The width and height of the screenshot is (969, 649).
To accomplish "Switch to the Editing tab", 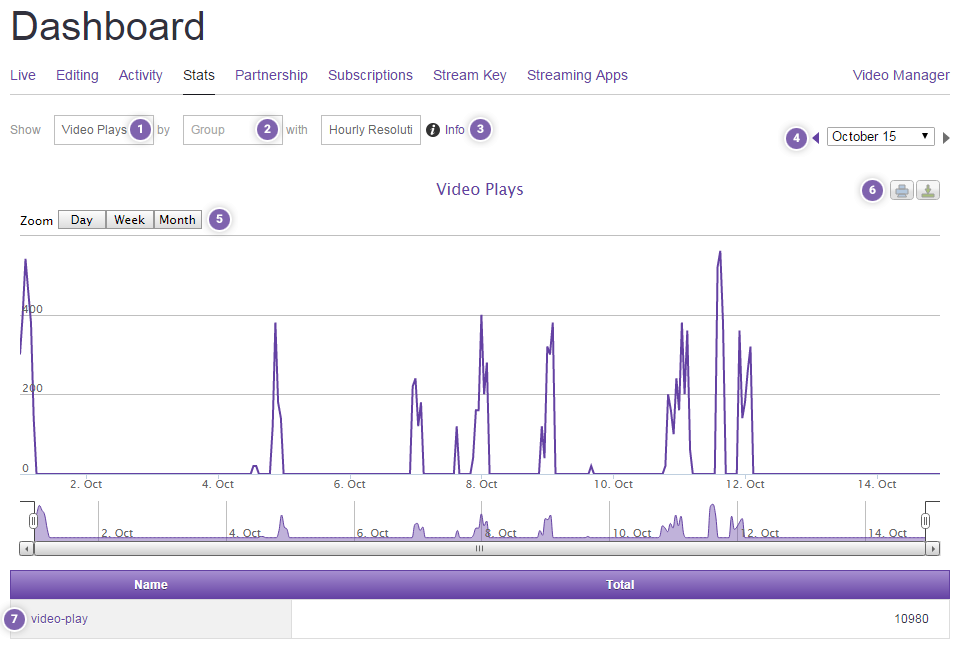I will click(x=77, y=75).
